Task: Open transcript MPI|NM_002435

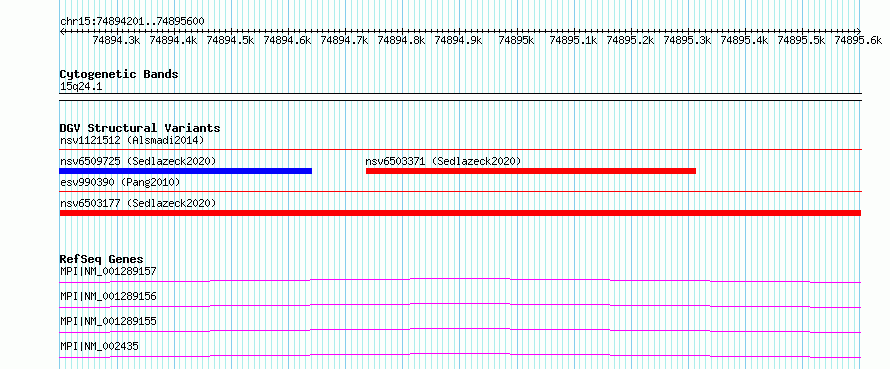Action: point(99,346)
